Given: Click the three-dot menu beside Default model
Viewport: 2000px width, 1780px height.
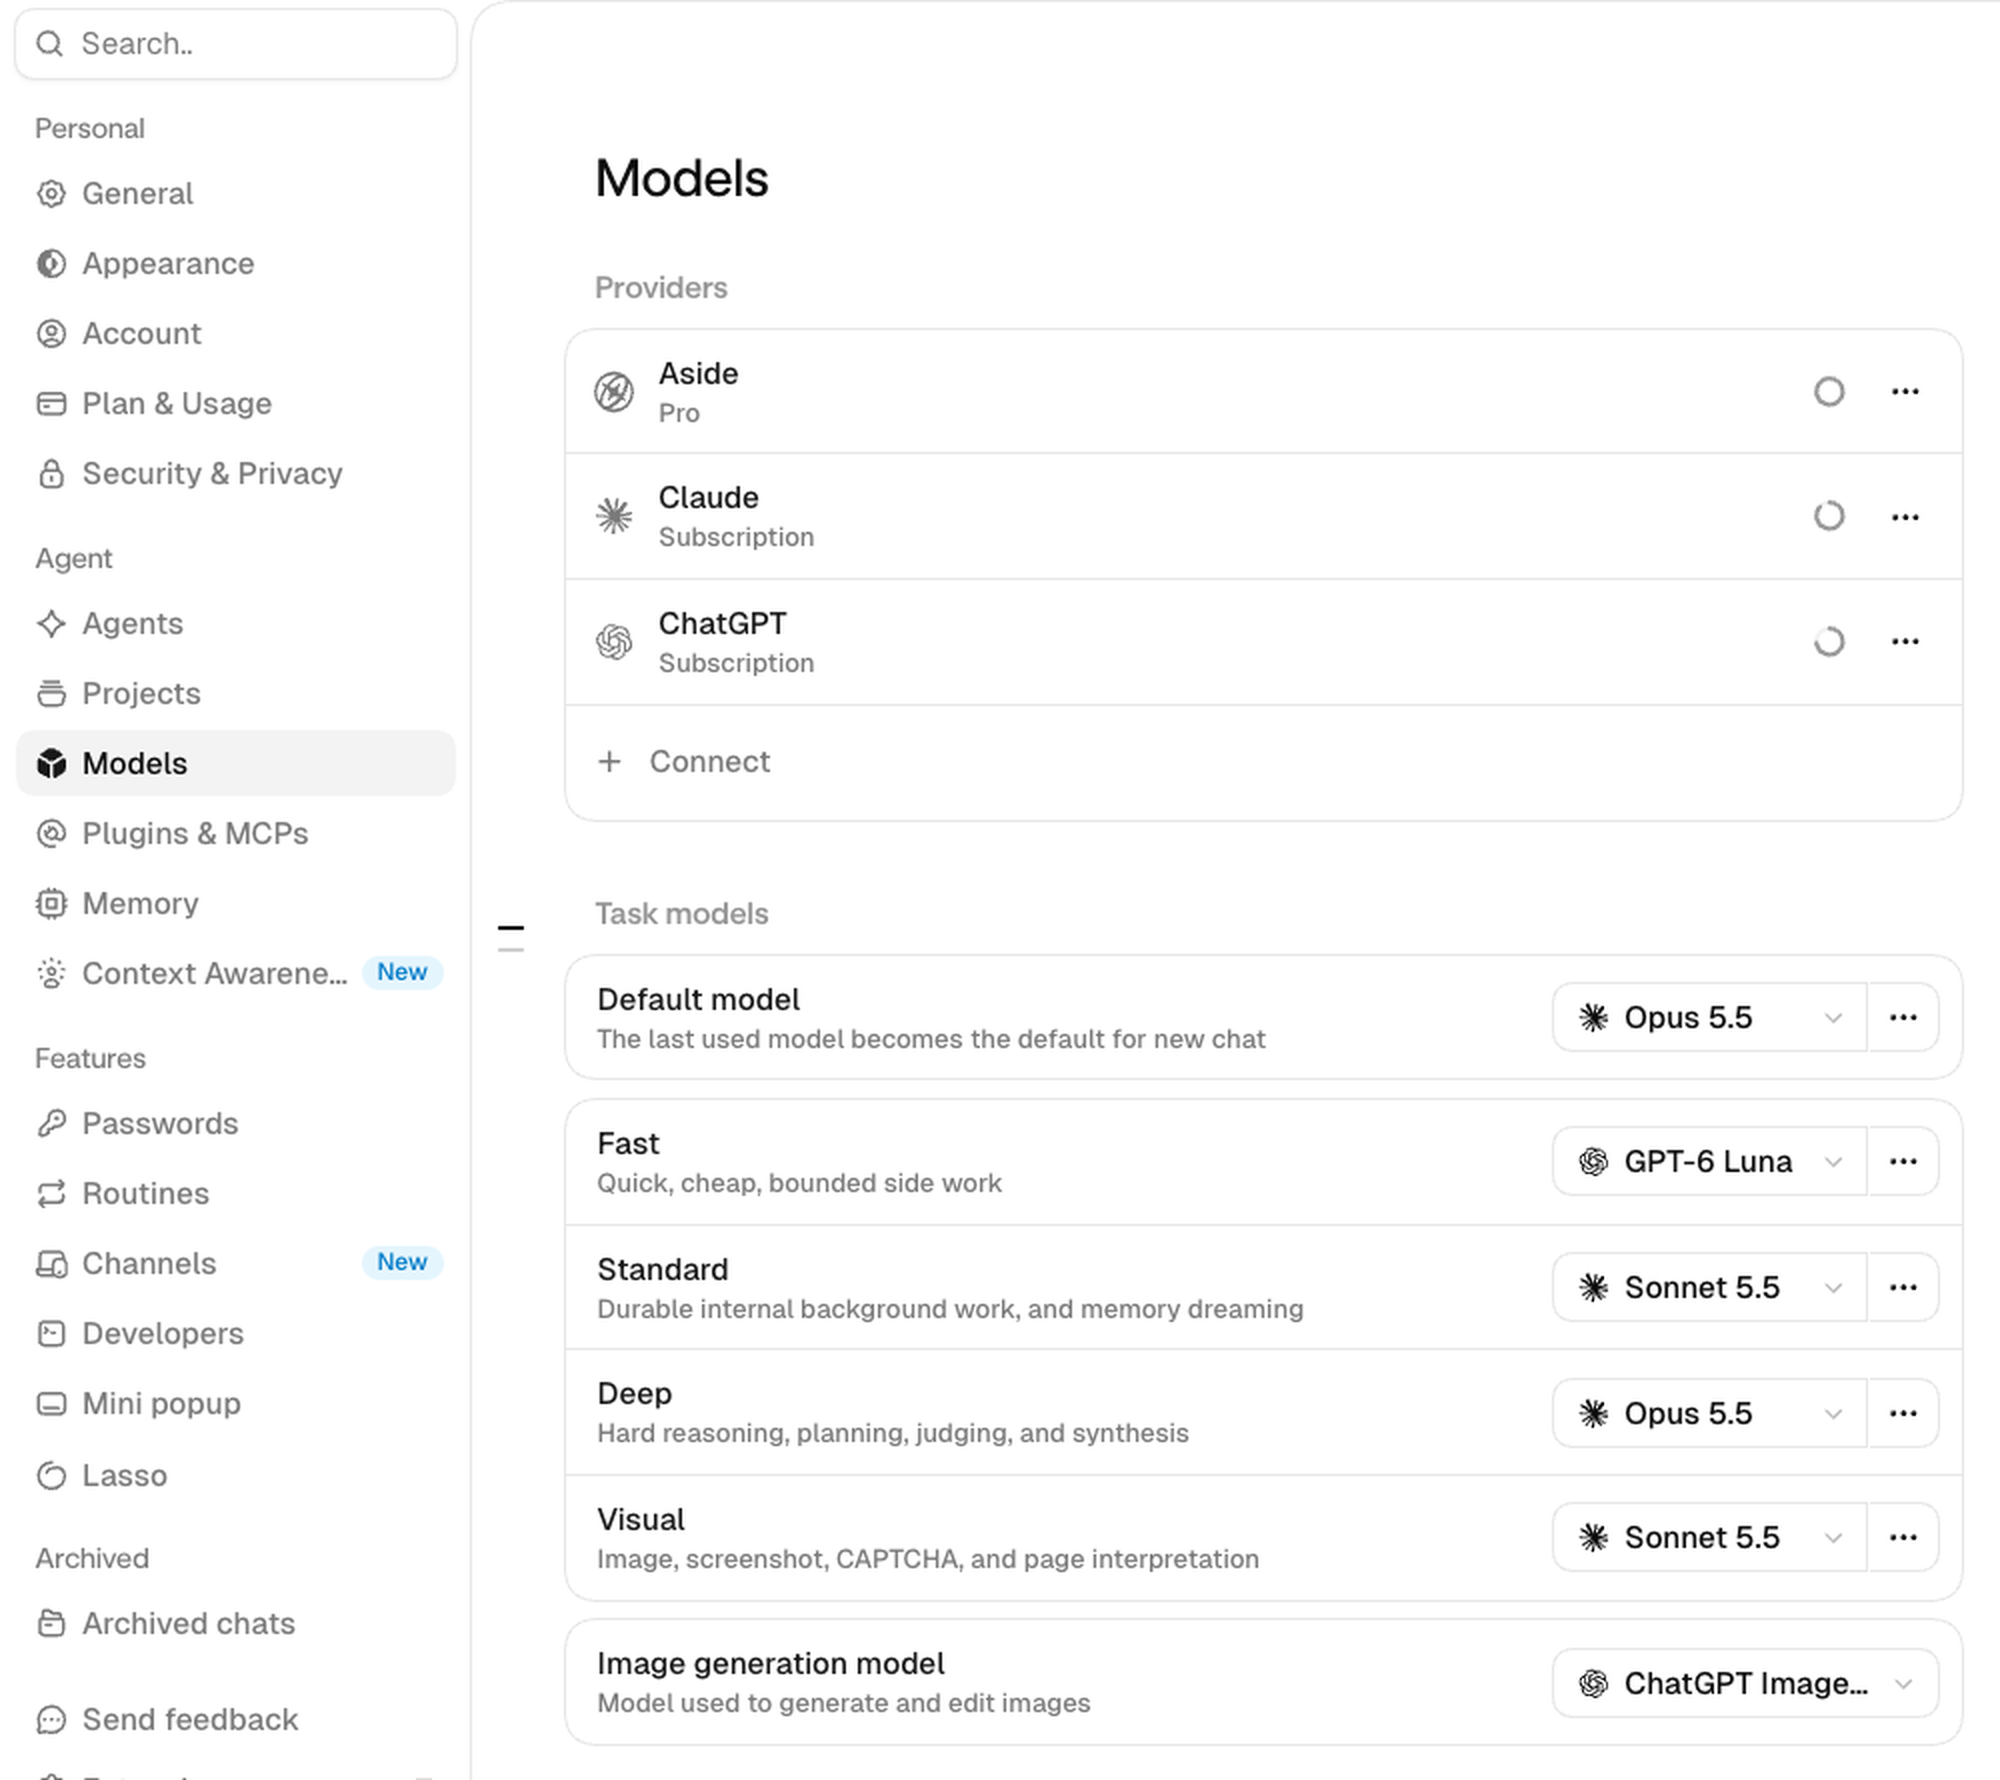Looking at the screenshot, I should [x=1903, y=1017].
